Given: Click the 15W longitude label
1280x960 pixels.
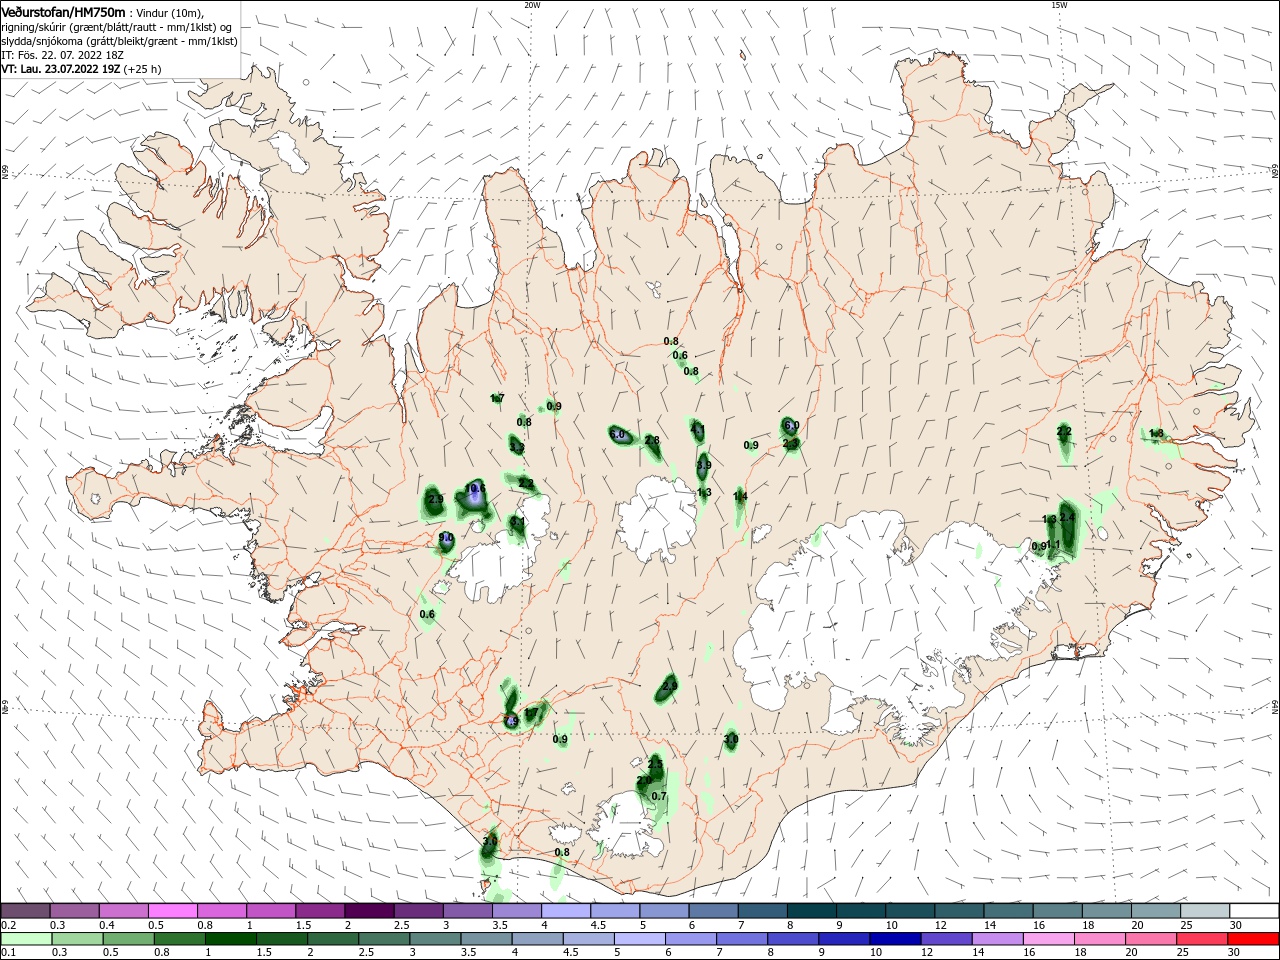Looking at the screenshot, I should click(1059, 5).
